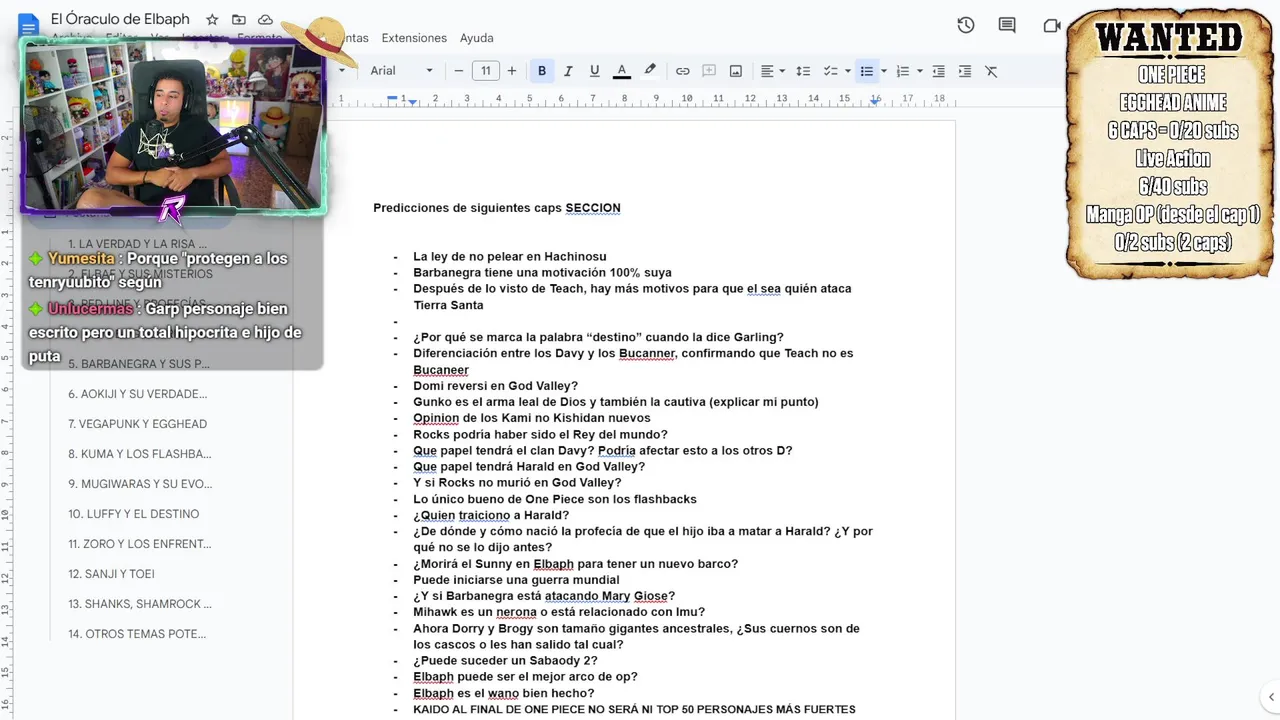Increase indent

[x=965, y=71]
